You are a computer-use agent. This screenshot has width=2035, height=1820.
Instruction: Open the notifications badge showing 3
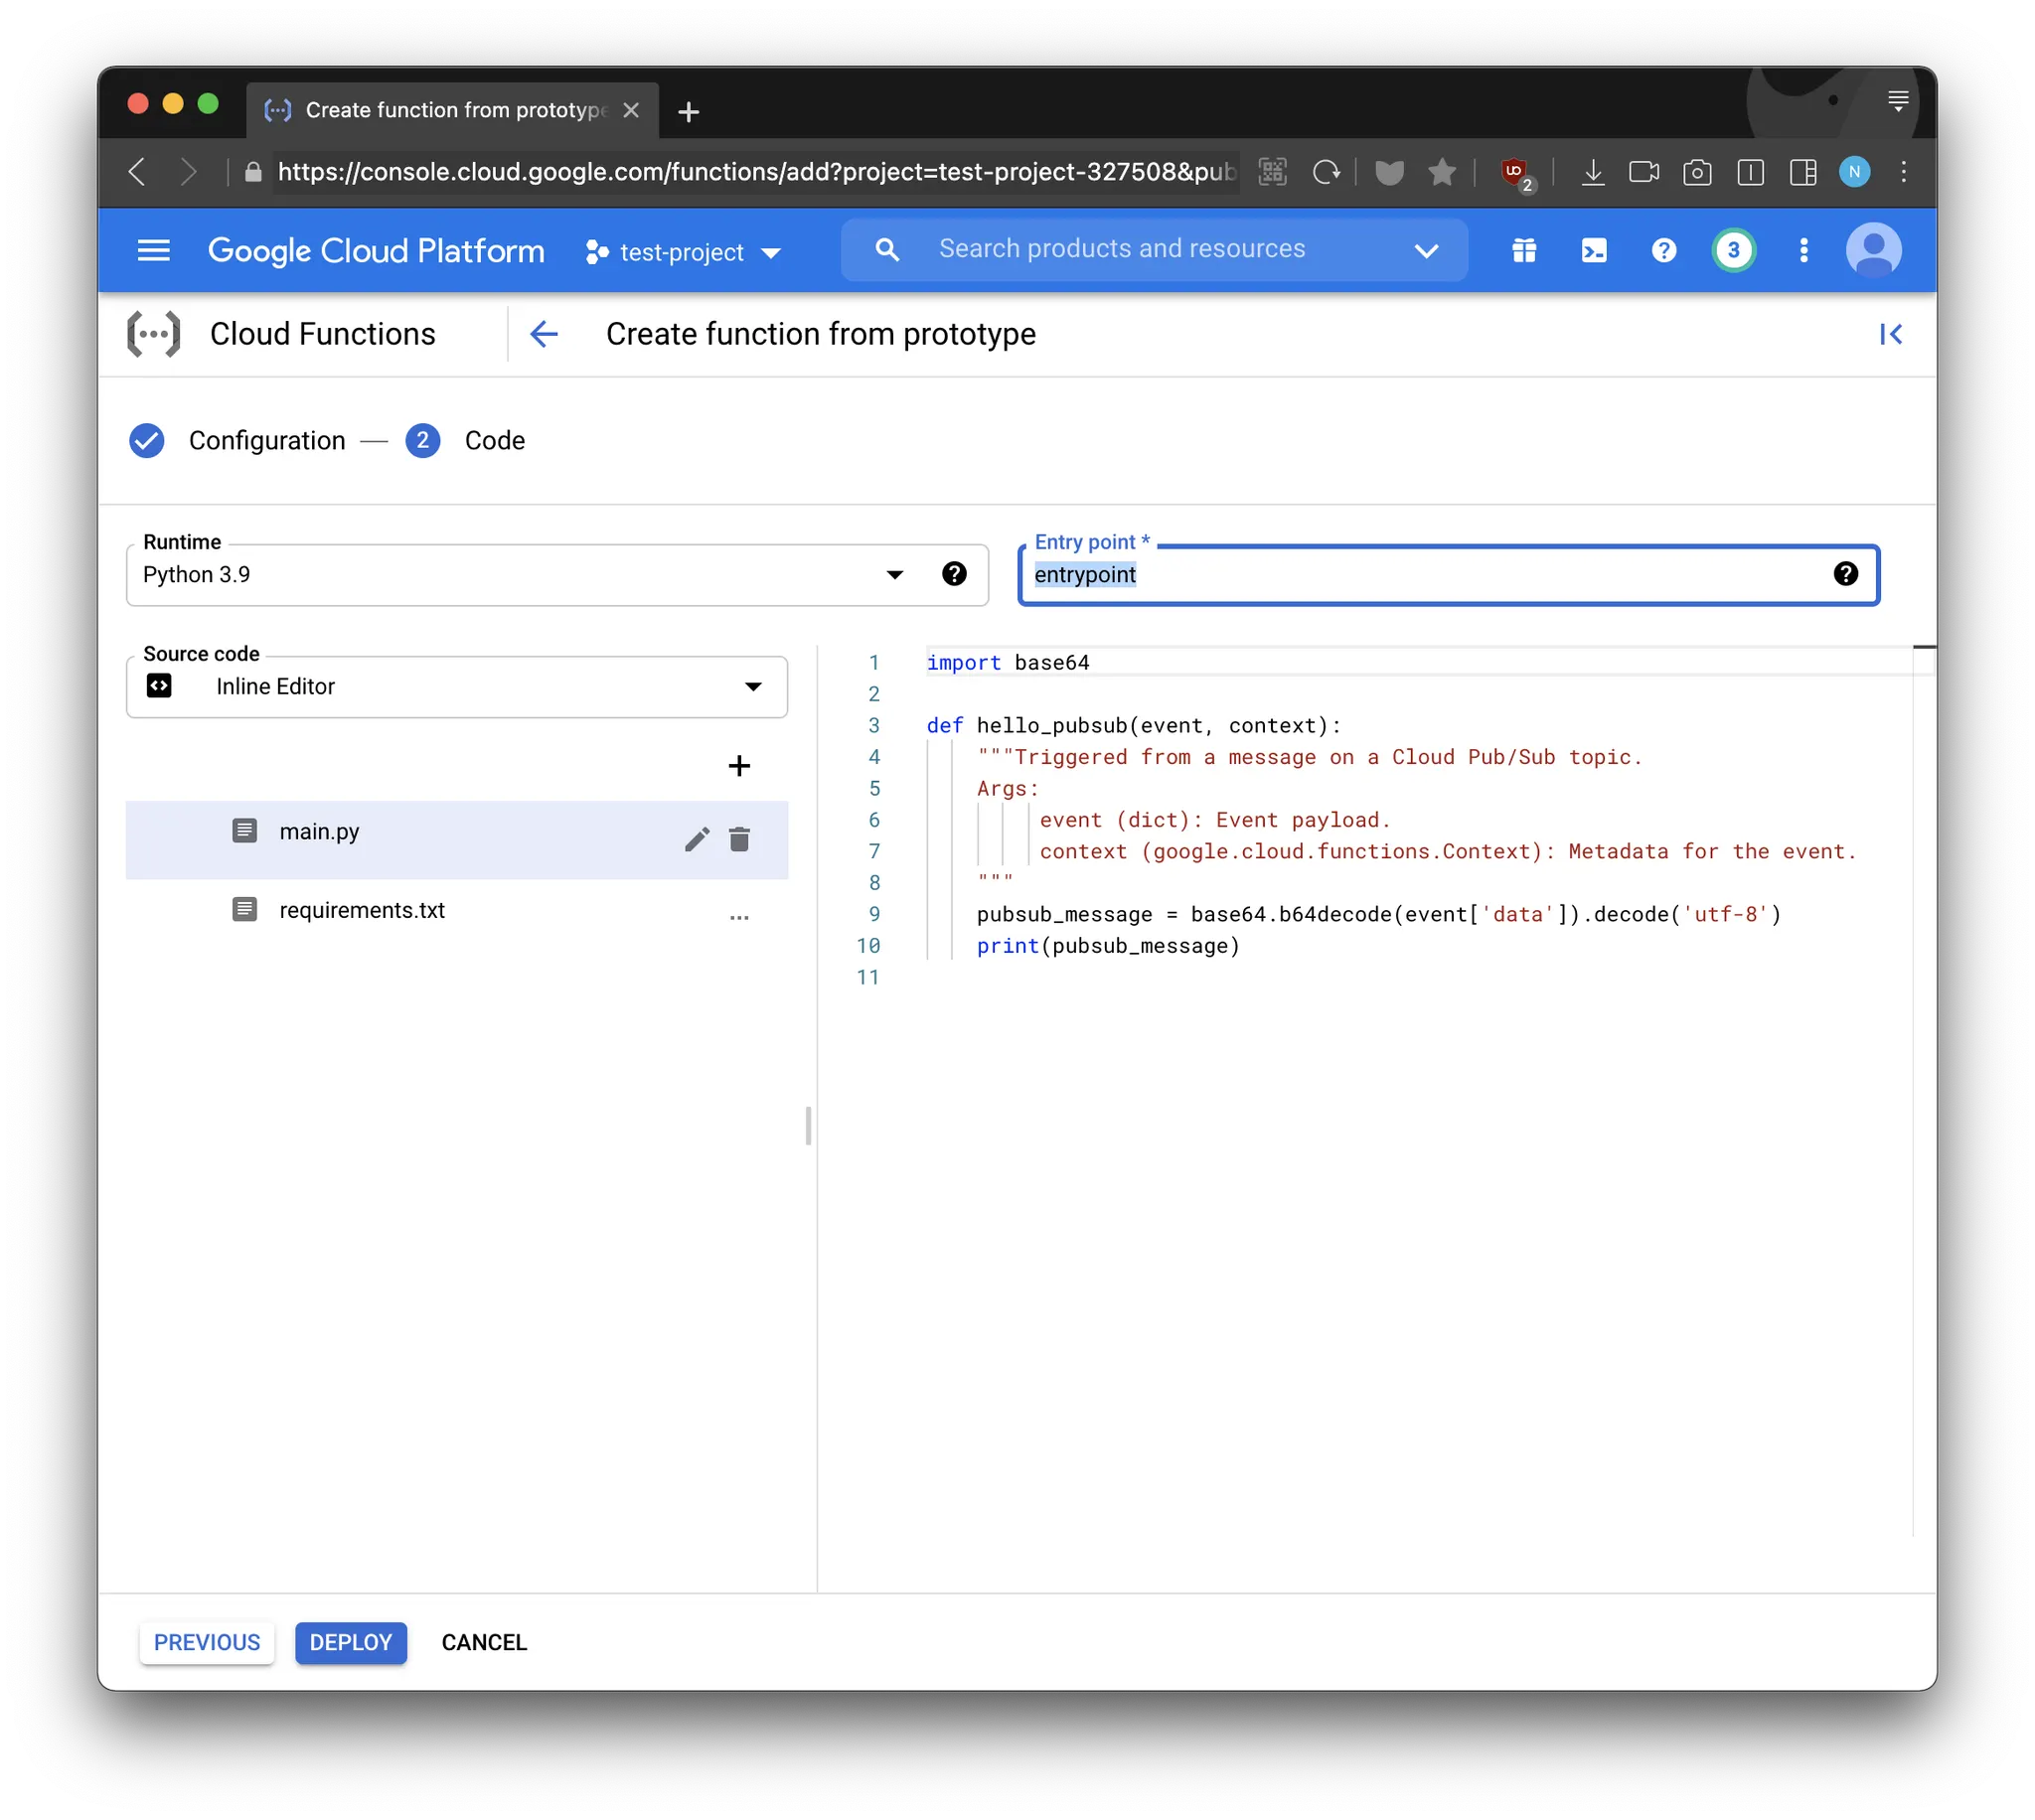pos(1732,250)
